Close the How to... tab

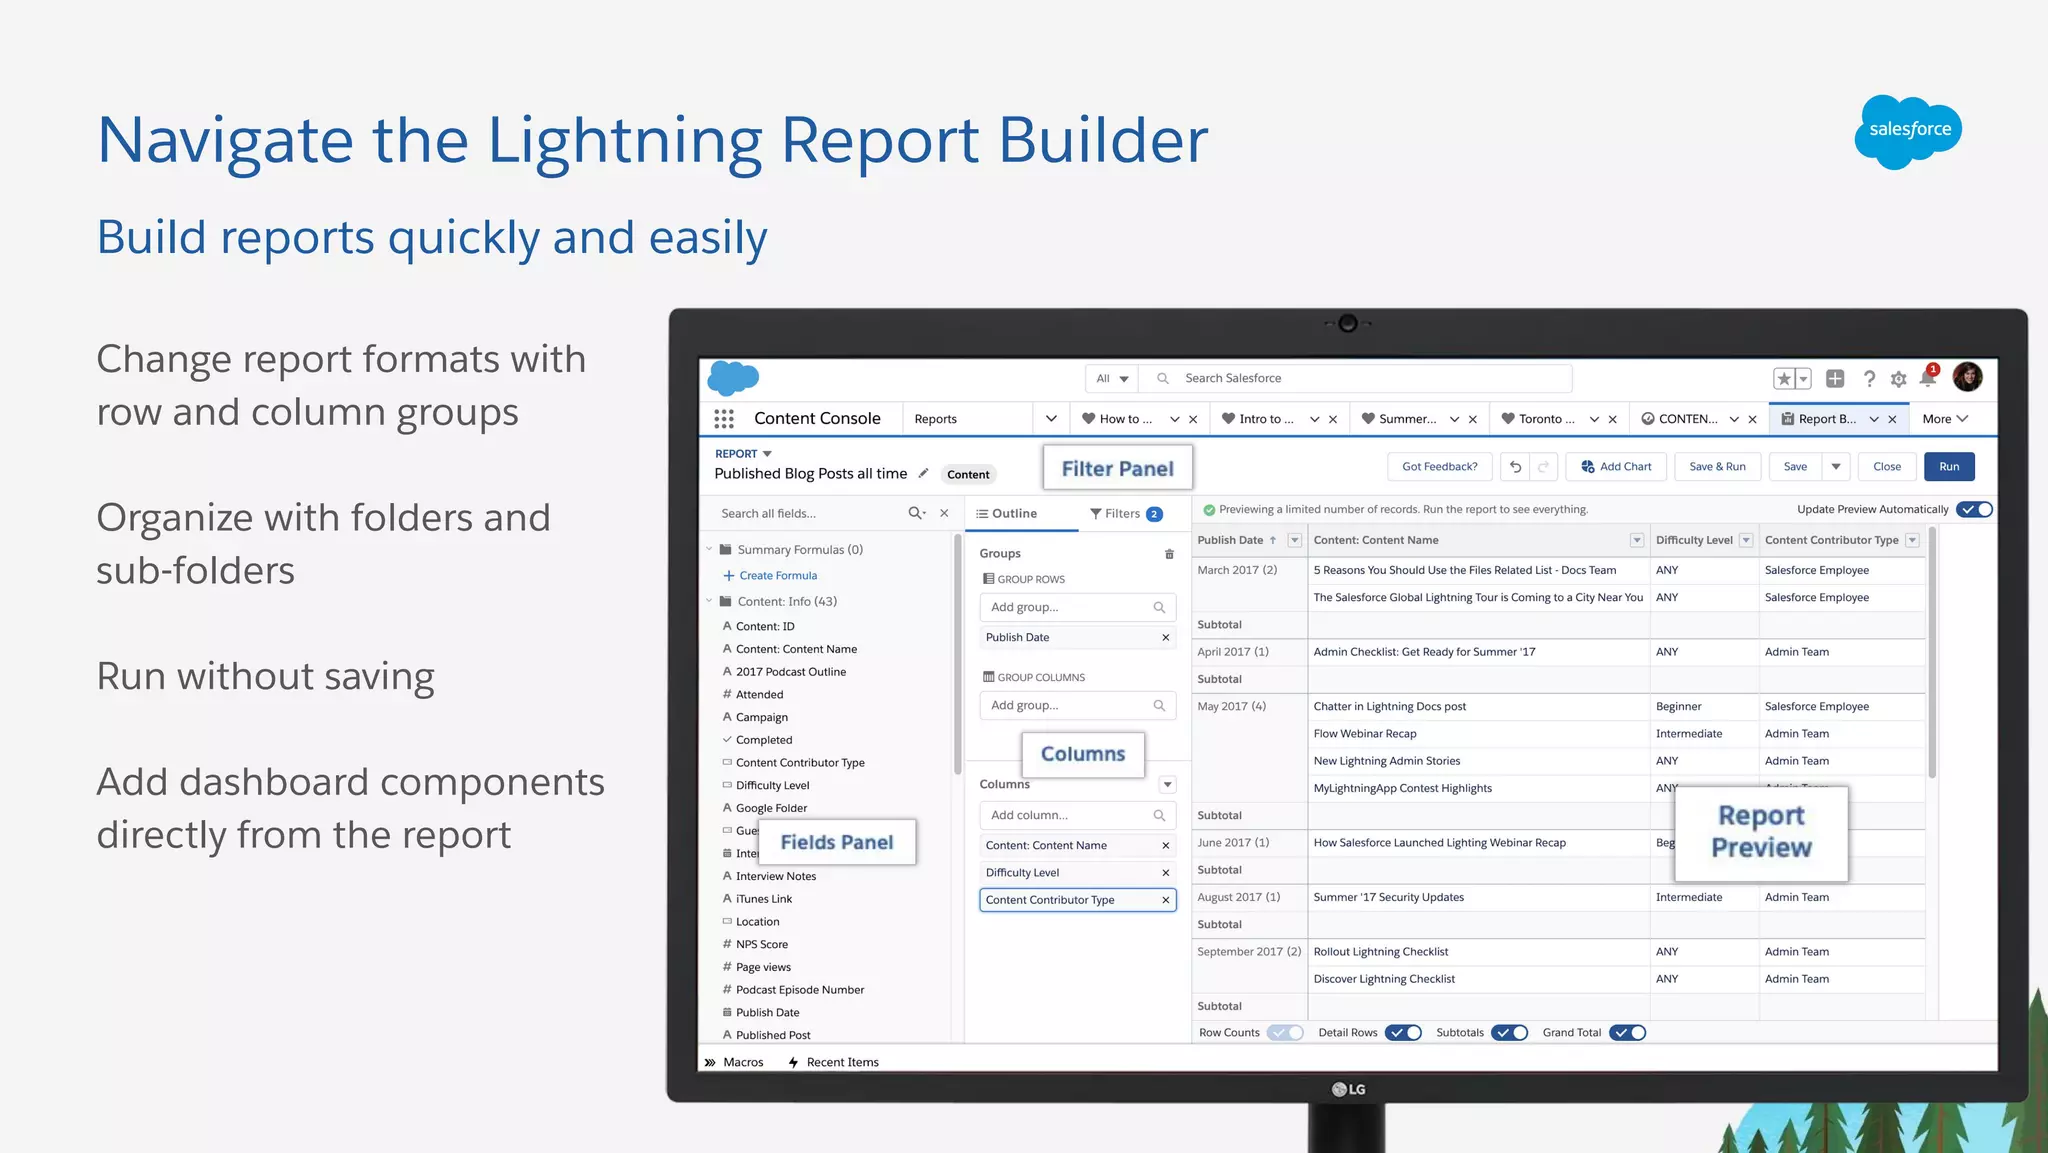[1193, 420]
